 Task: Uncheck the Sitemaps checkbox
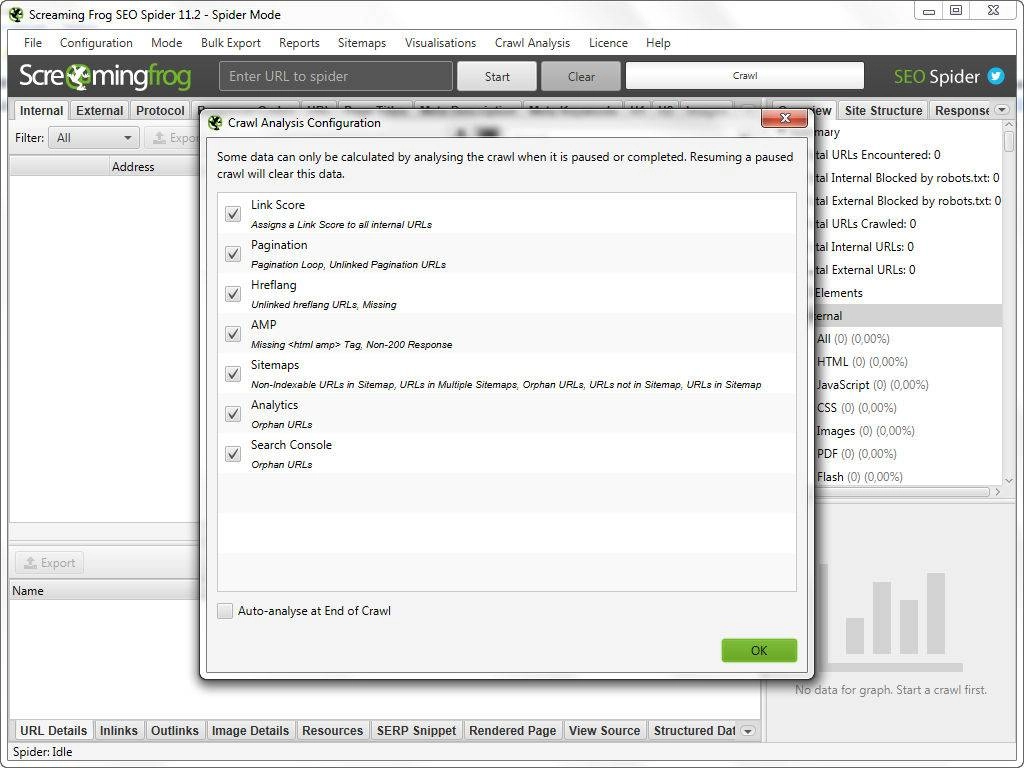(x=232, y=374)
